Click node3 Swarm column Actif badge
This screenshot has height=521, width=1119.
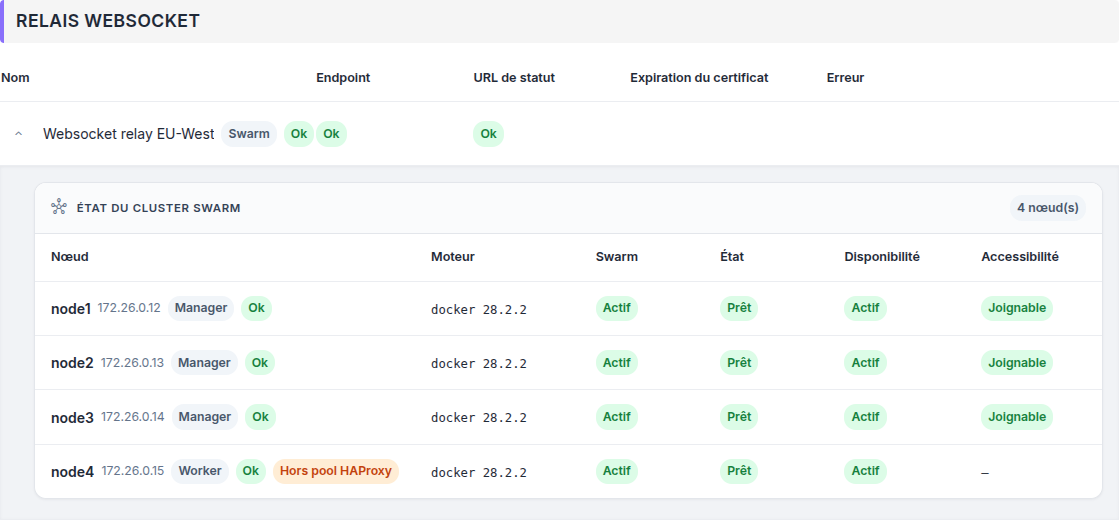point(617,417)
